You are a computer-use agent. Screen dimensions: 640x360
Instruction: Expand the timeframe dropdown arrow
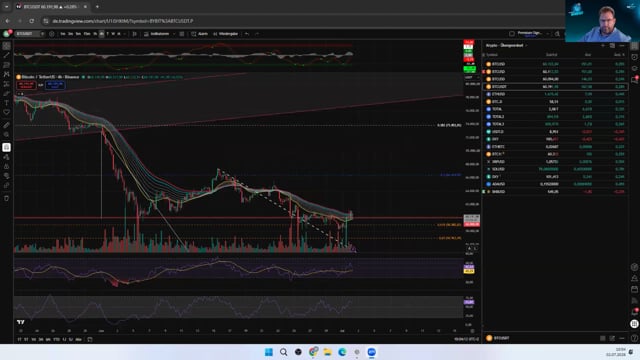coord(124,34)
